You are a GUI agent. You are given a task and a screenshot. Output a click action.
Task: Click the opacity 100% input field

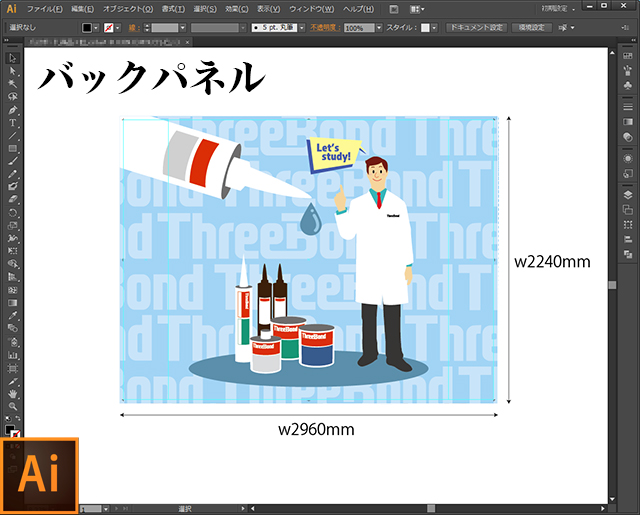[359, 28]
